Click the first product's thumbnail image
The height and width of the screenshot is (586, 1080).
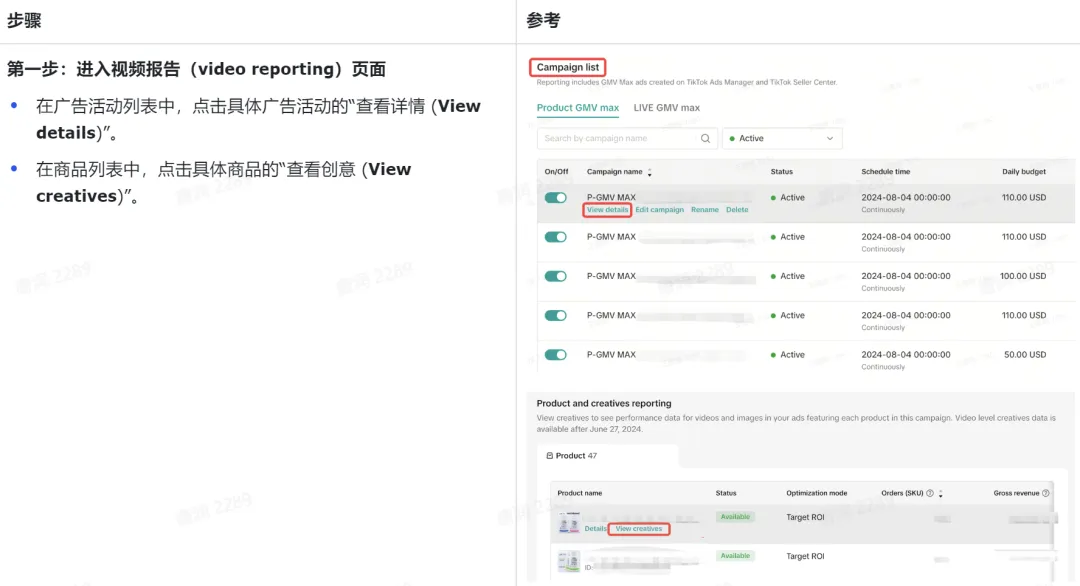point(569,523)
